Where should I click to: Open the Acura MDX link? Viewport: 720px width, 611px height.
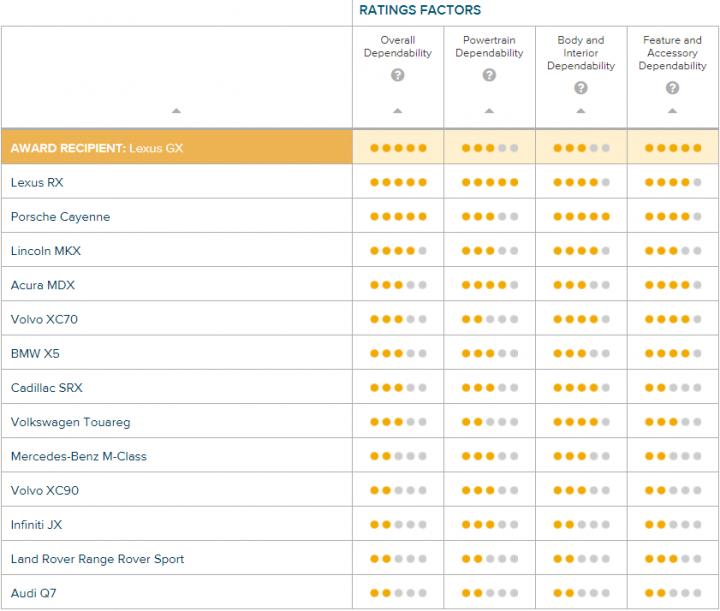(x=43, y=285)
